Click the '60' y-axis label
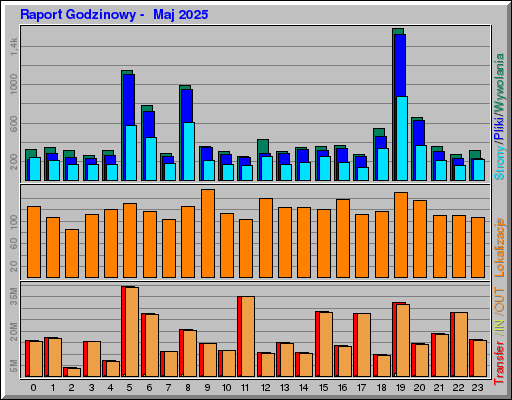Viewport: 512px width, 400px height. pyautogui.click(x=13, y=244)
